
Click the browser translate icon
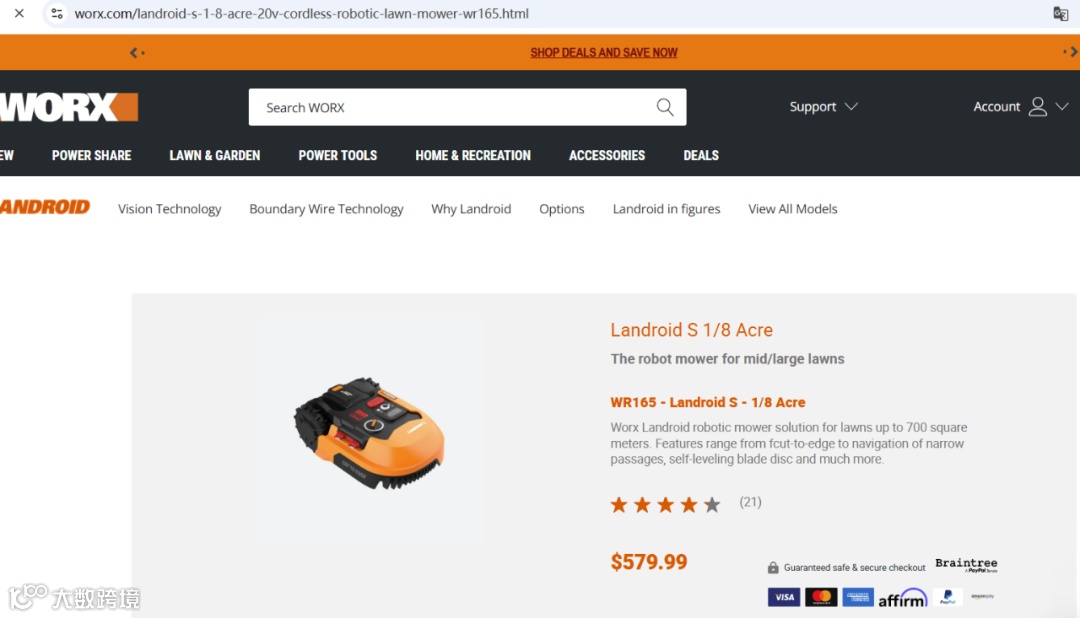click(x=1061, y=14)
